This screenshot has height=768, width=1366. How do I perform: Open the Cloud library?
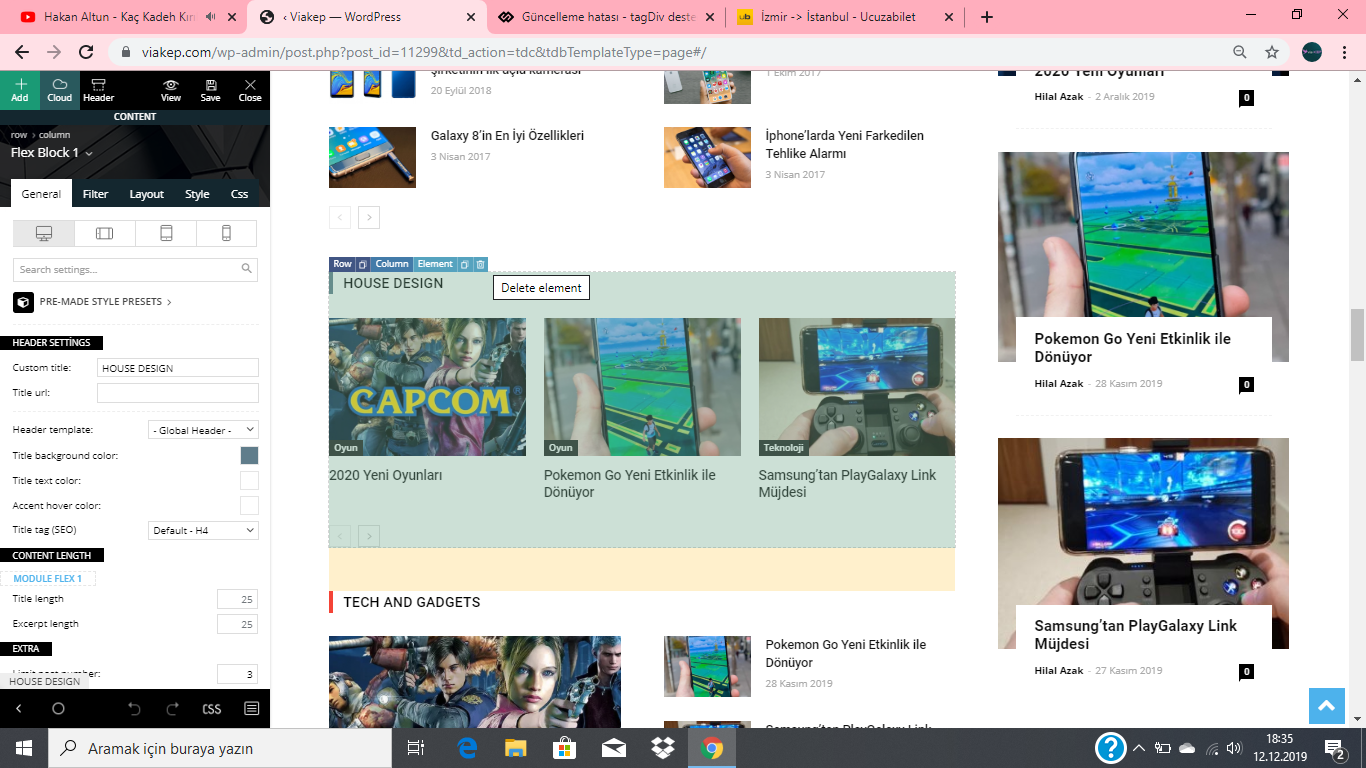[x=60, y=90]
